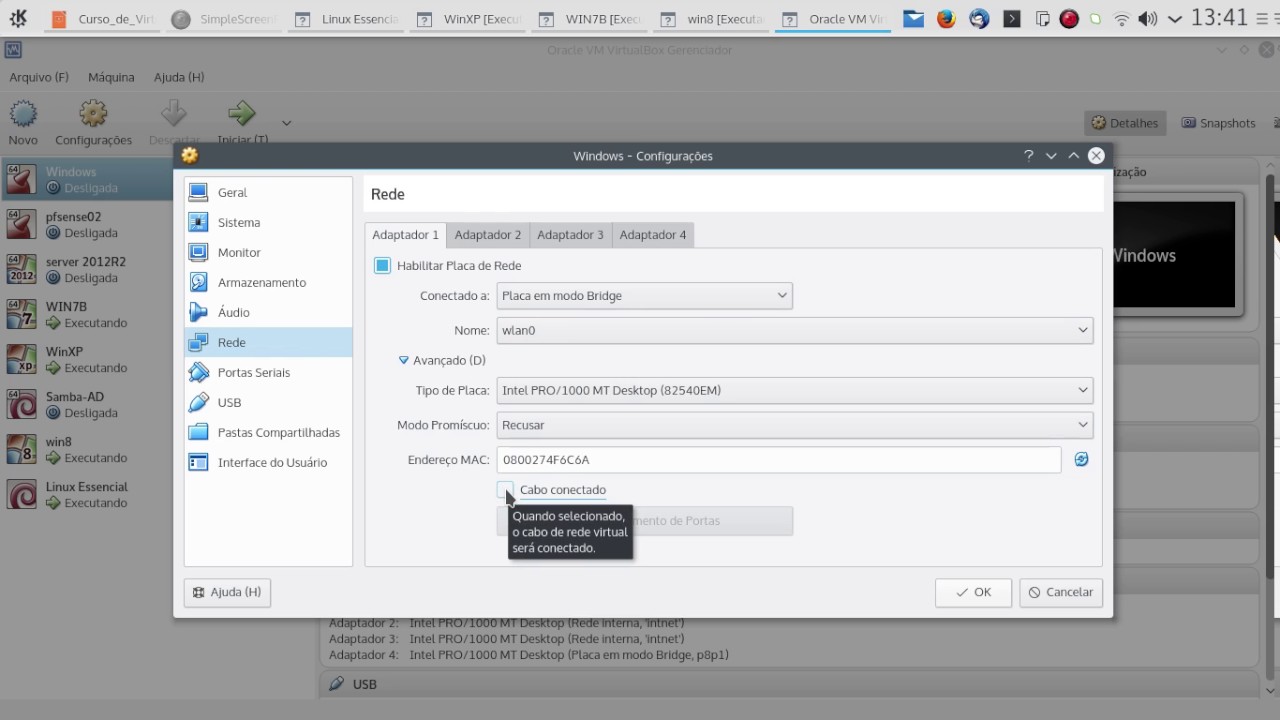Click the Wi-Fi network tray icon
Viewport: 1280px width, 720px height.
1122,18
